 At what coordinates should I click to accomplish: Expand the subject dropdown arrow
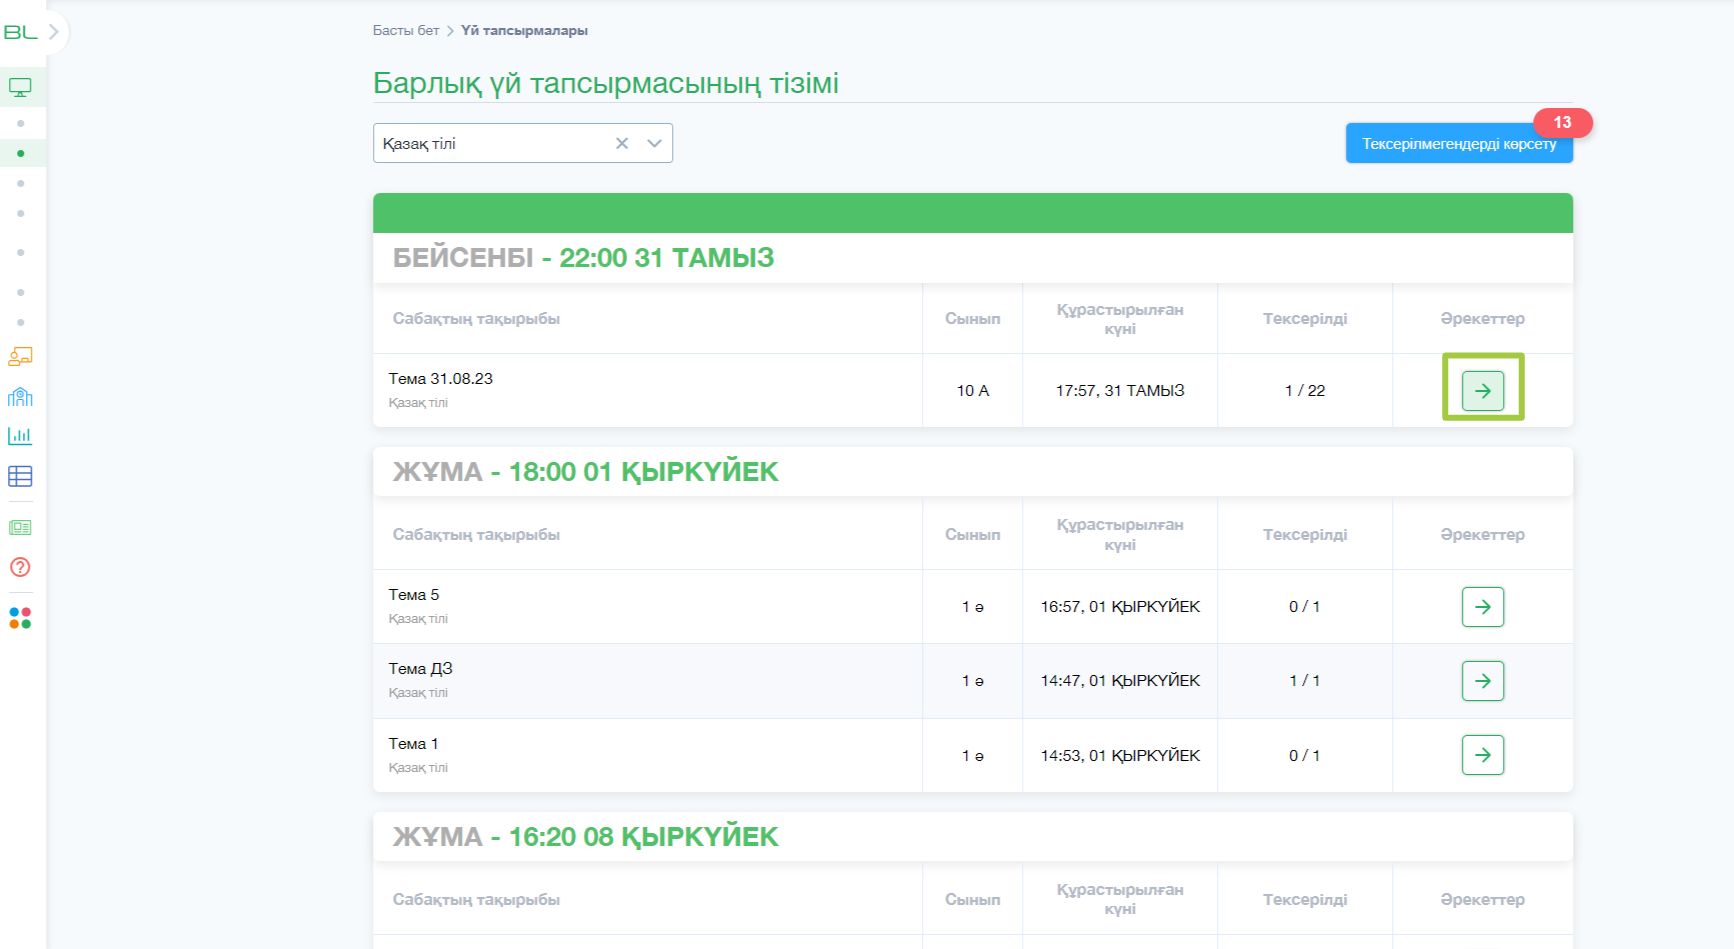(x=655, y=143)
